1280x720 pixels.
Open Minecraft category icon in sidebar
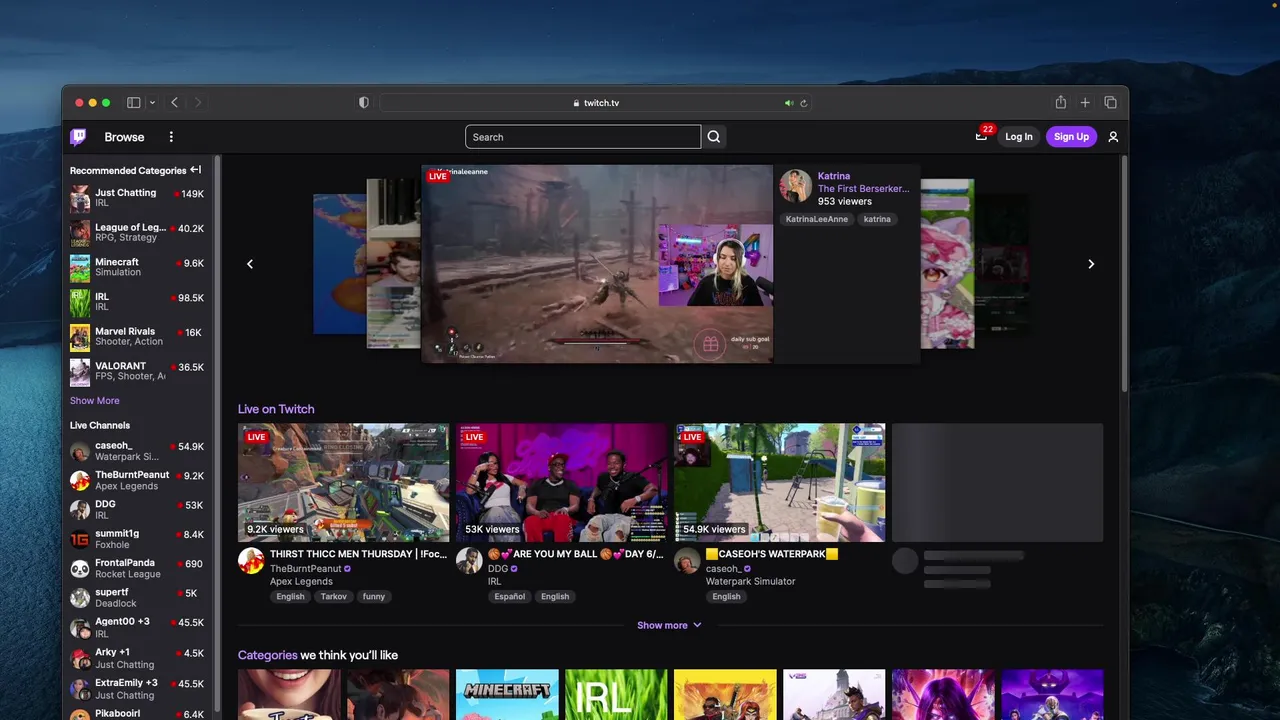[x=80, y=268]
